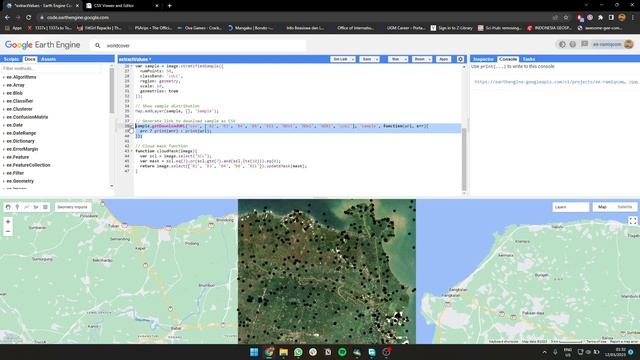640x360 pixels.
Task: Switch to the Inspector tab
Action: 483,59
